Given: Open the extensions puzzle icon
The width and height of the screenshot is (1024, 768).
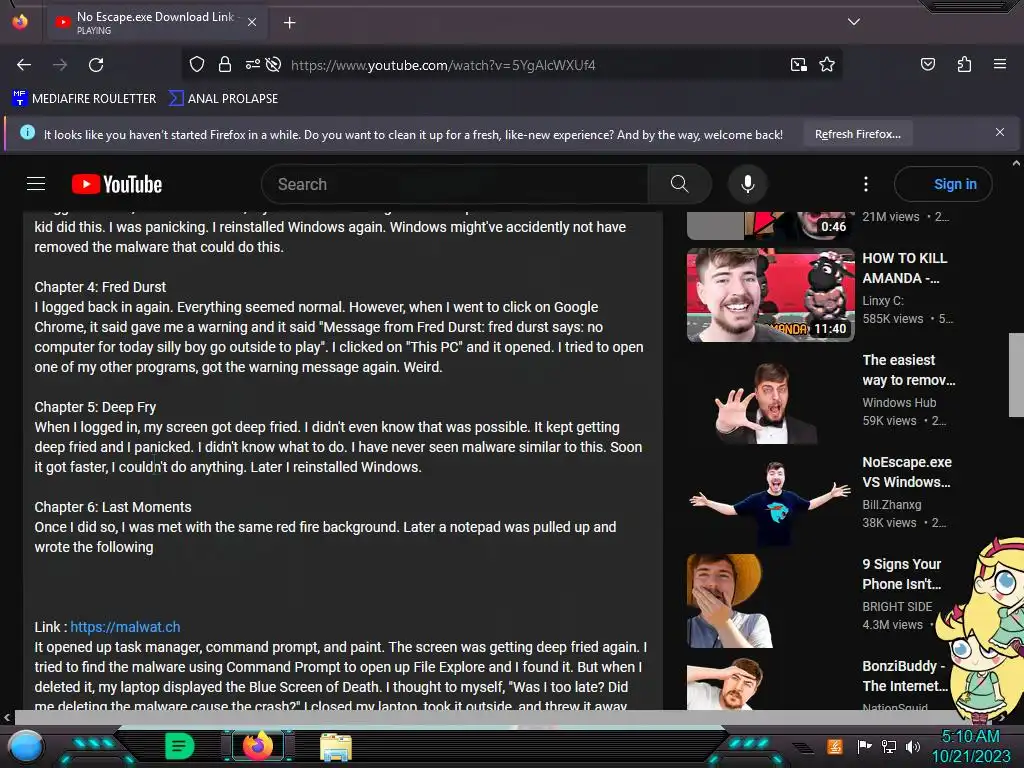Looking at the screenshot, I should [x=964, y=64].
